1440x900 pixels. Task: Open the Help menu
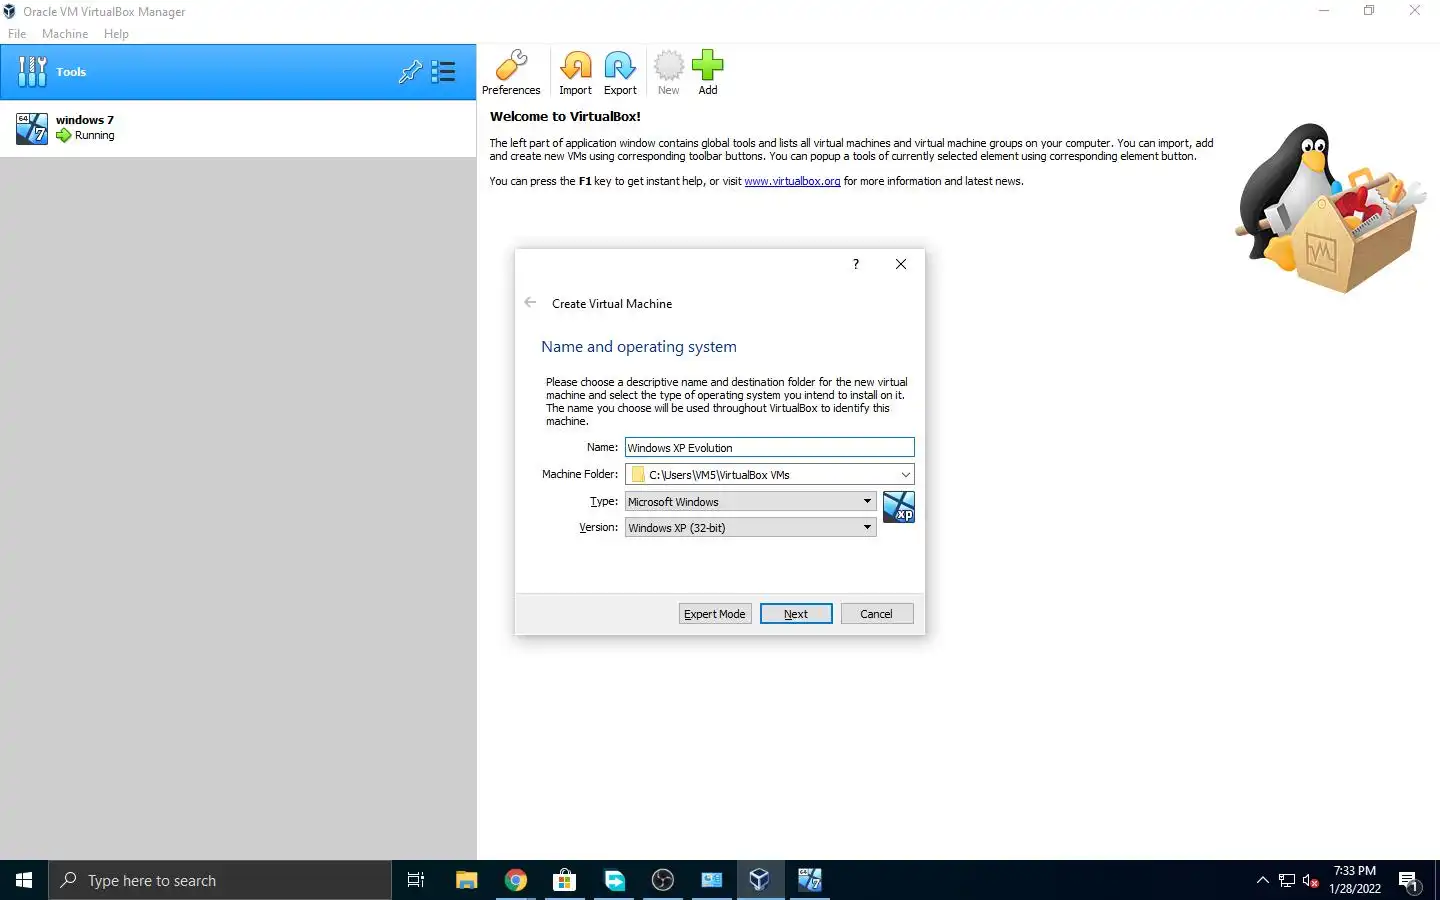116,34
